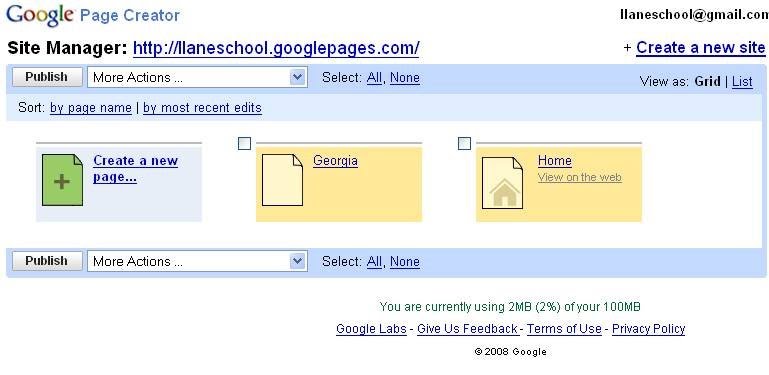Click the green new page plus icon
This screenshot has width=769, height=375.
point(62,180)
